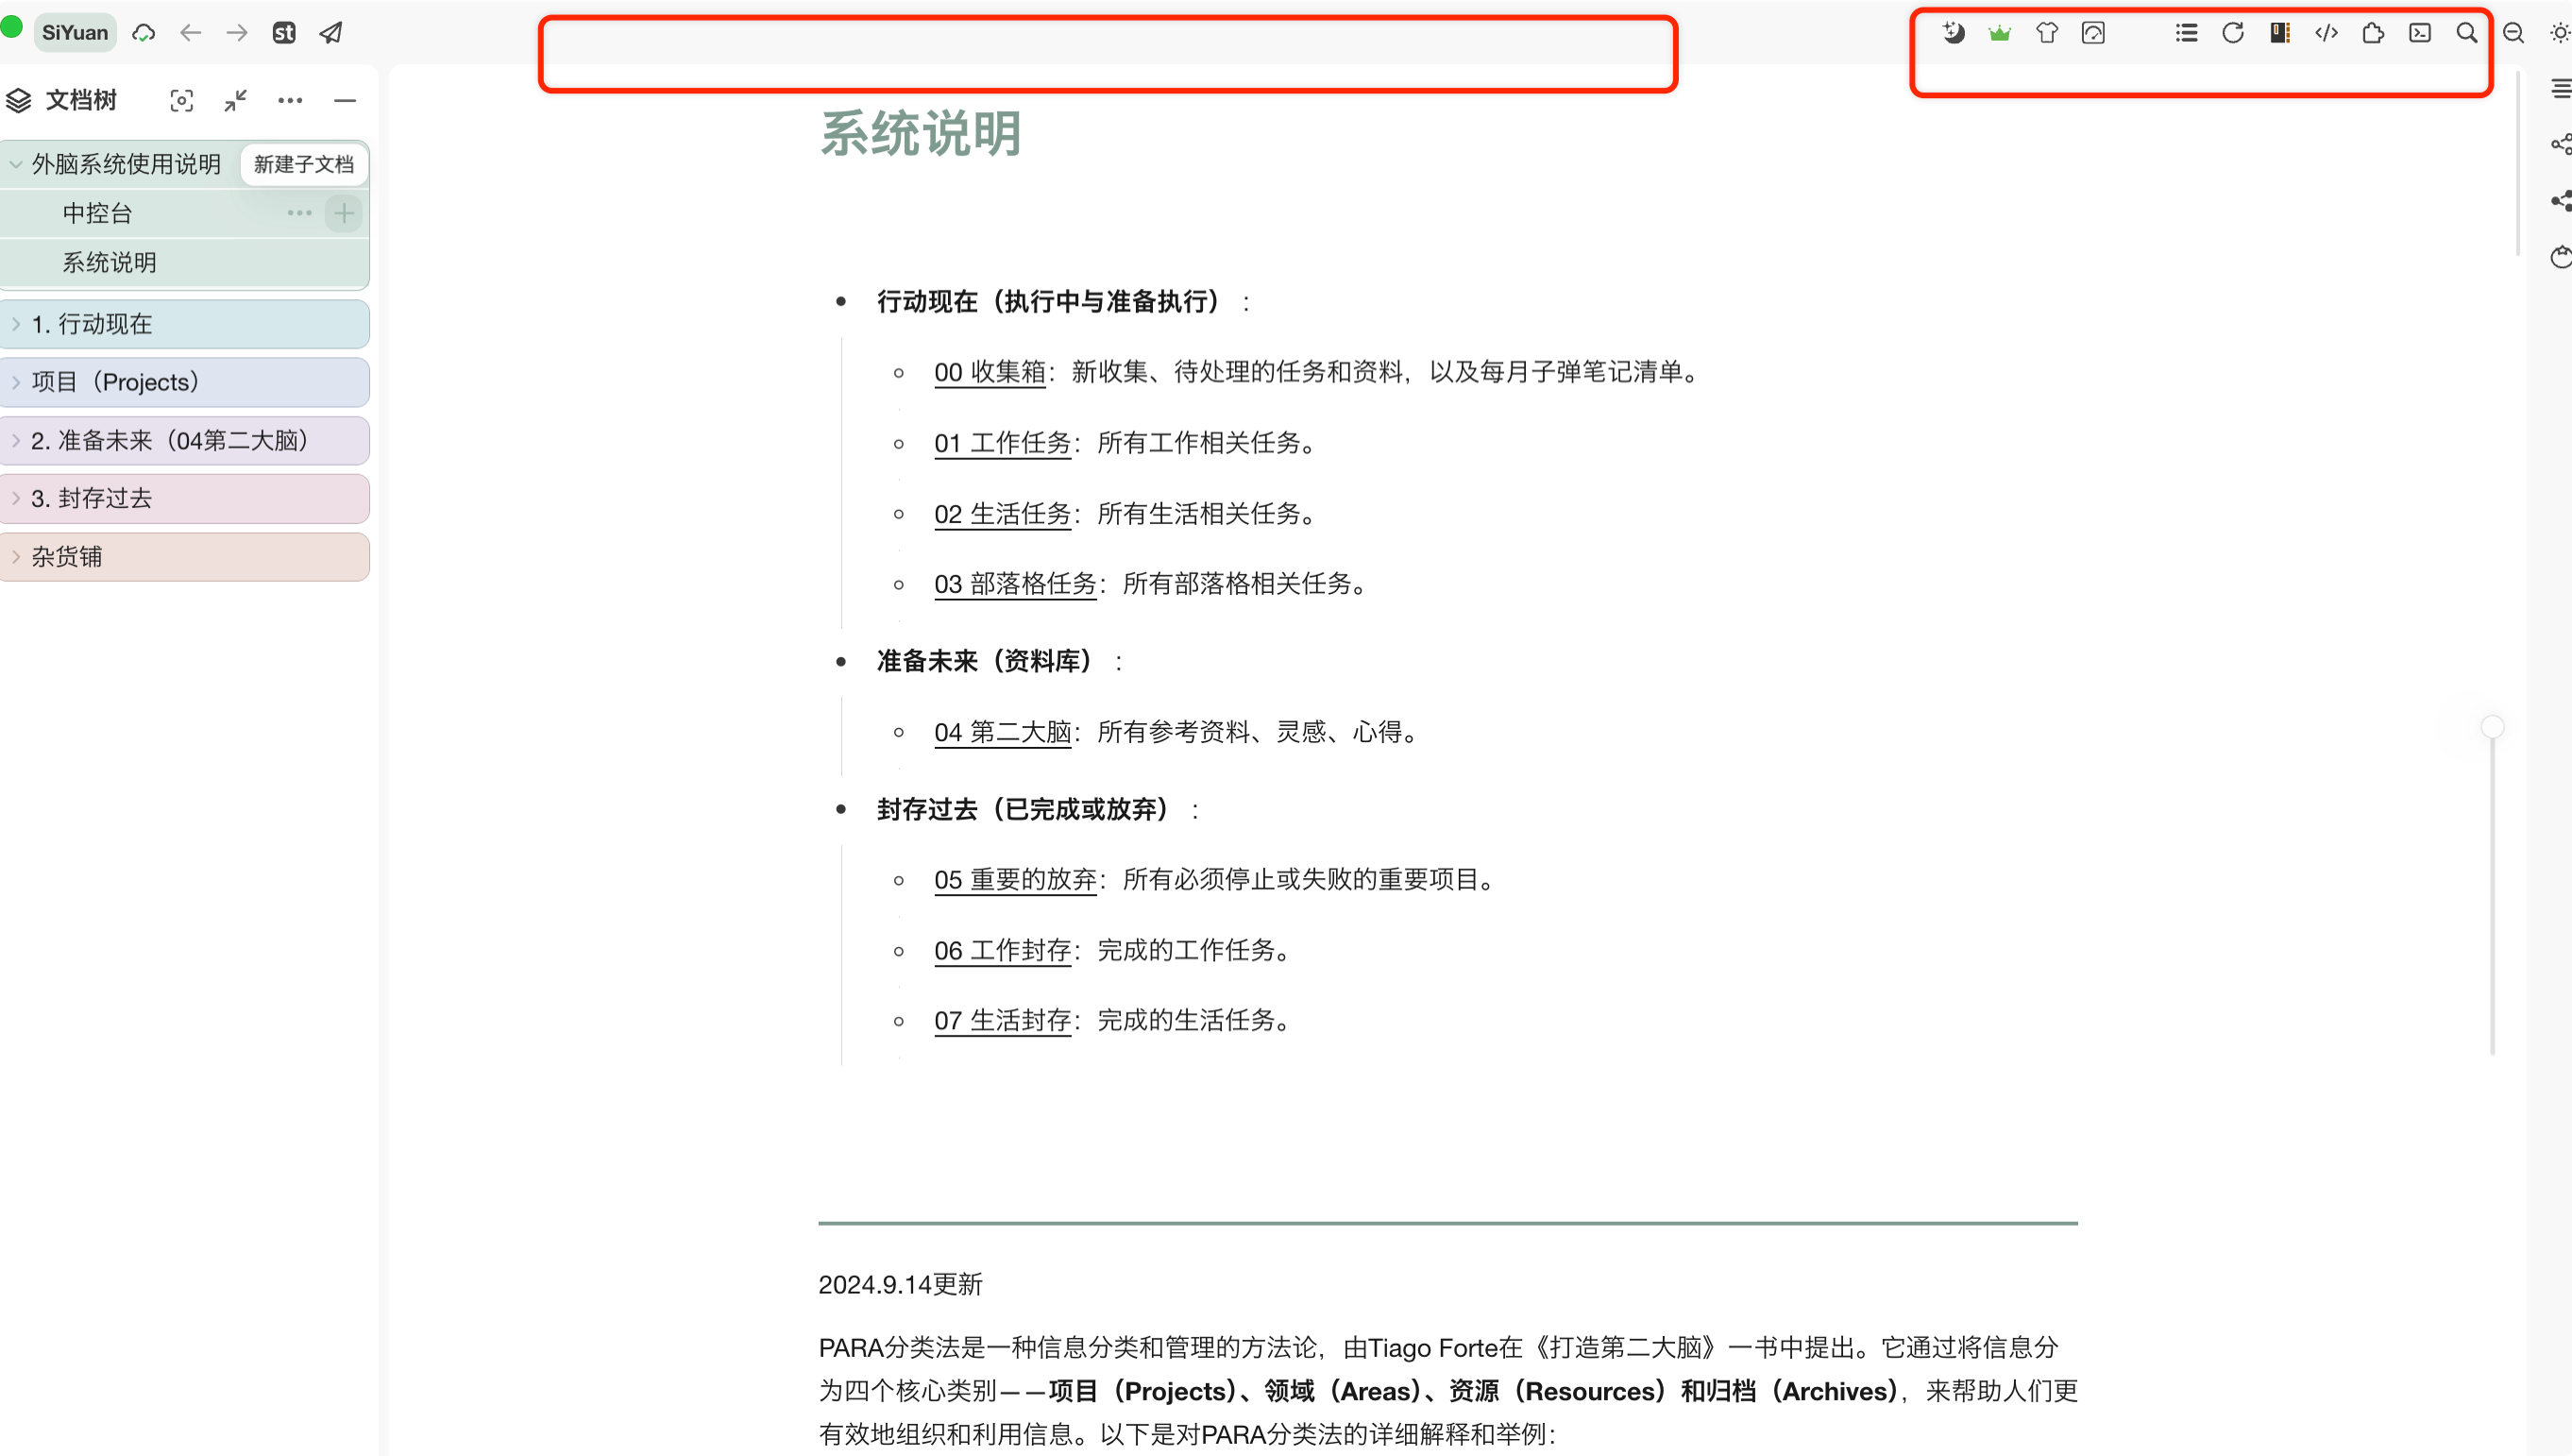
Task: Click the puzzle piece plugin icon
Action: click(2373, 33)
